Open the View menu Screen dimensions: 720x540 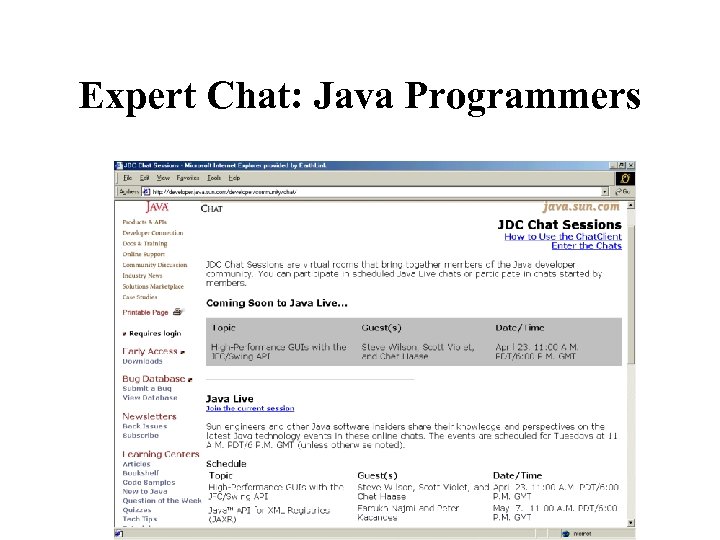[163, 178]
